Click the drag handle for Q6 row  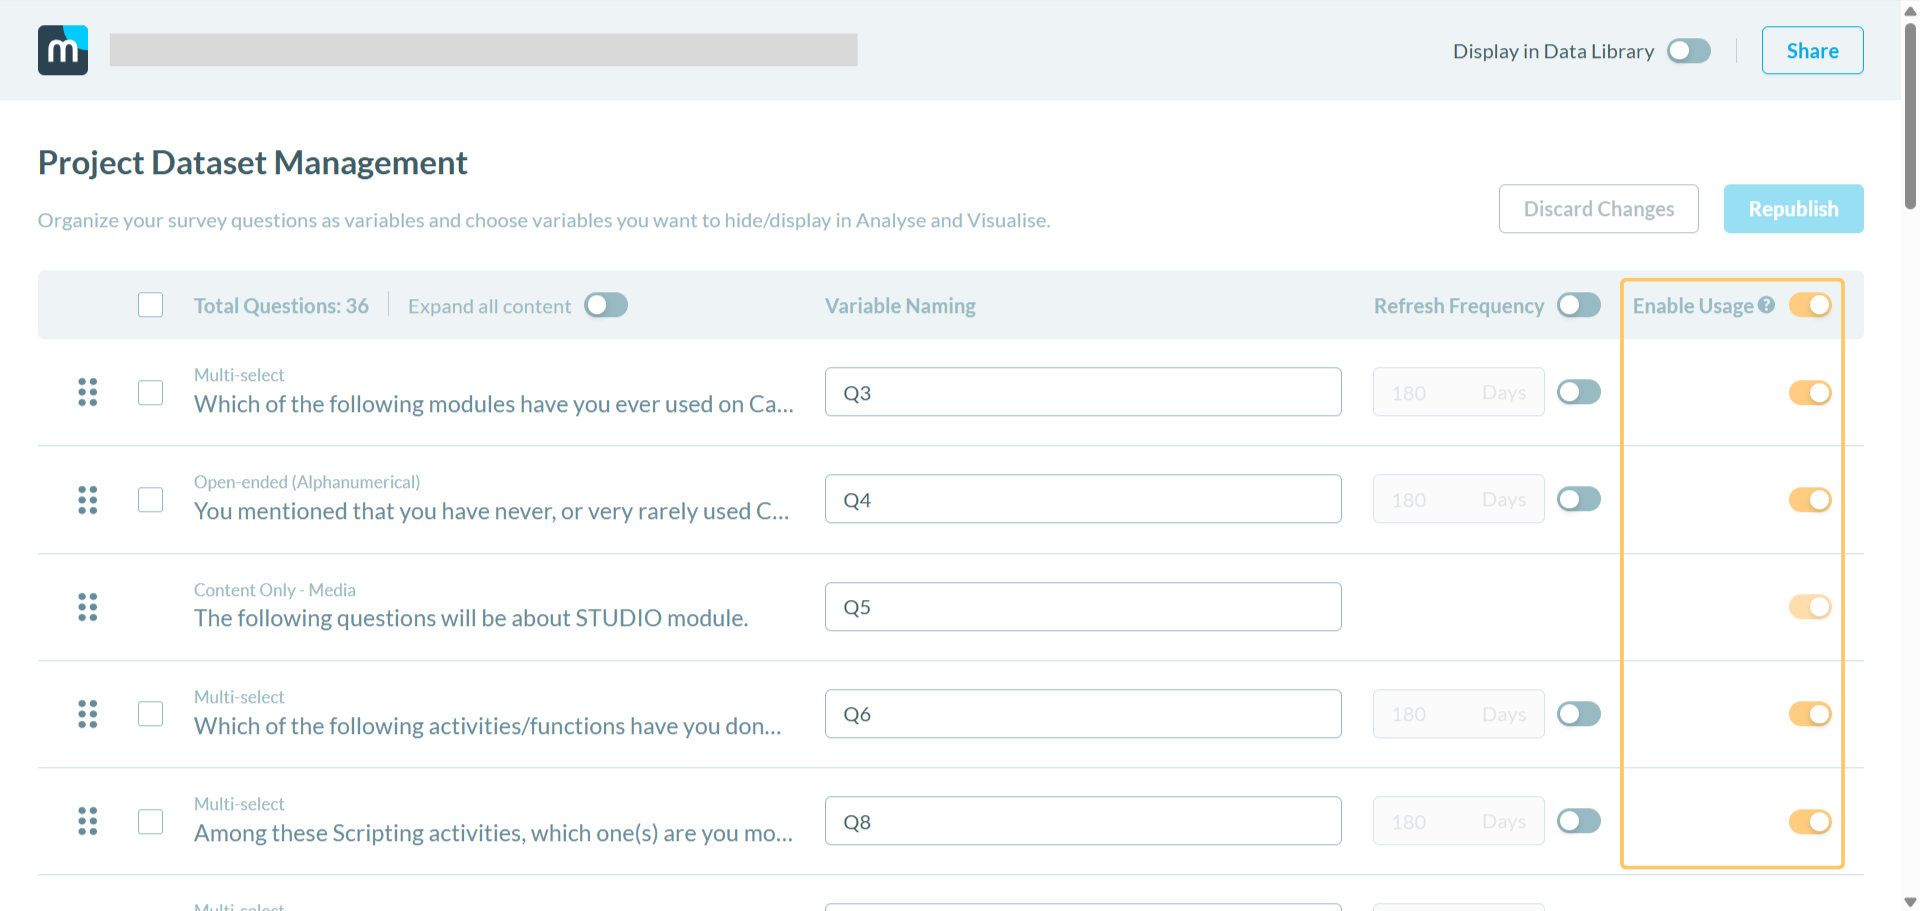pyautogui.click(x=88, y=714)
